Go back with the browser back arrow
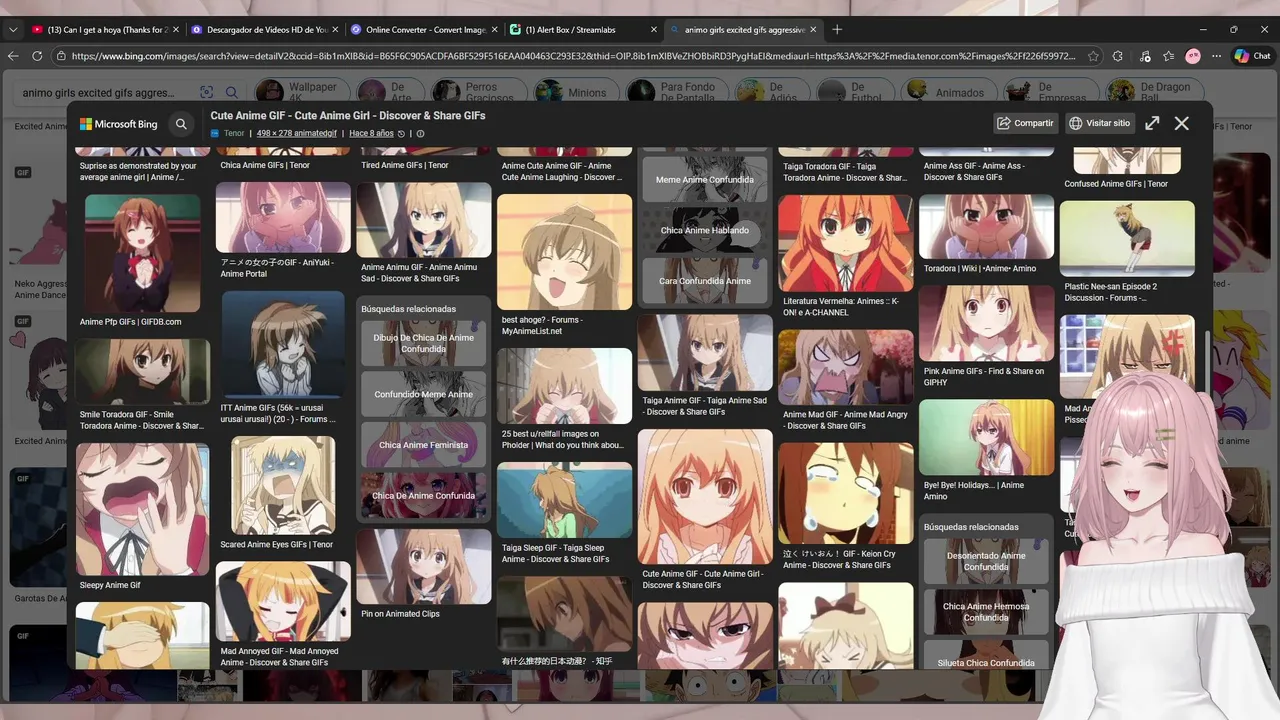 pos(13,56)
